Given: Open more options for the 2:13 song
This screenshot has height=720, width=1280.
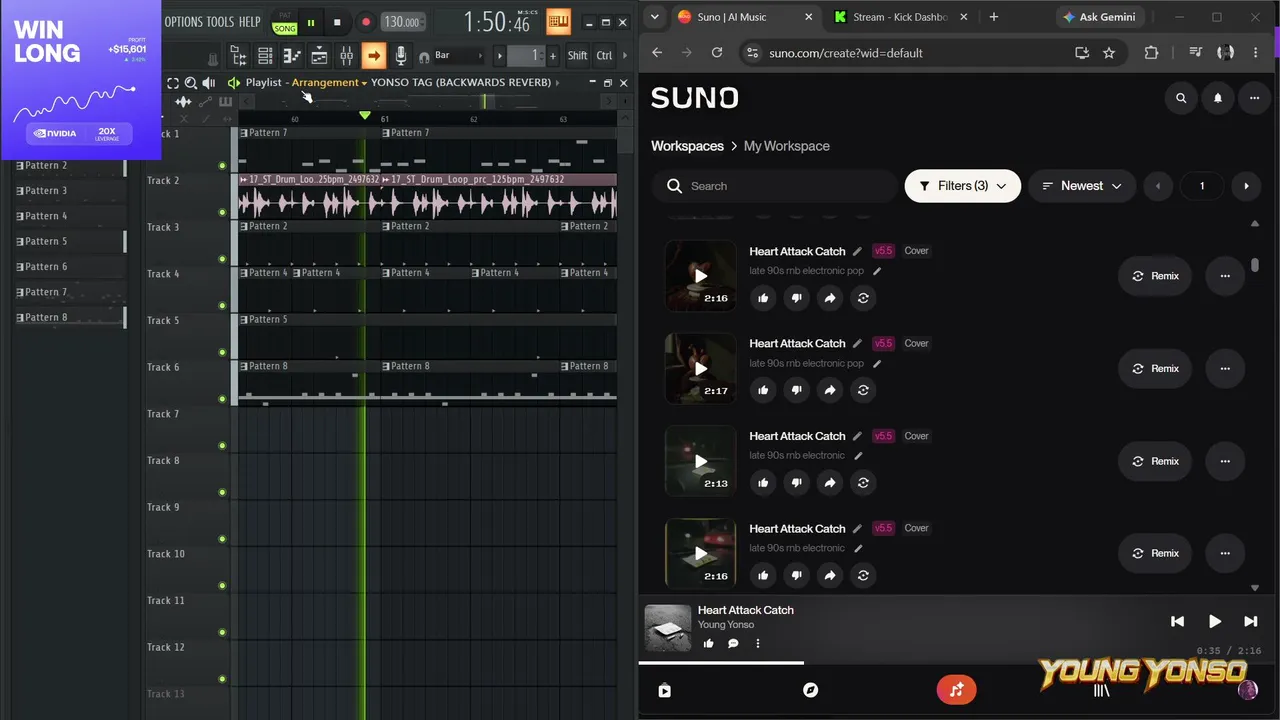Looking at the screenshot, I should pos(1225,461).
